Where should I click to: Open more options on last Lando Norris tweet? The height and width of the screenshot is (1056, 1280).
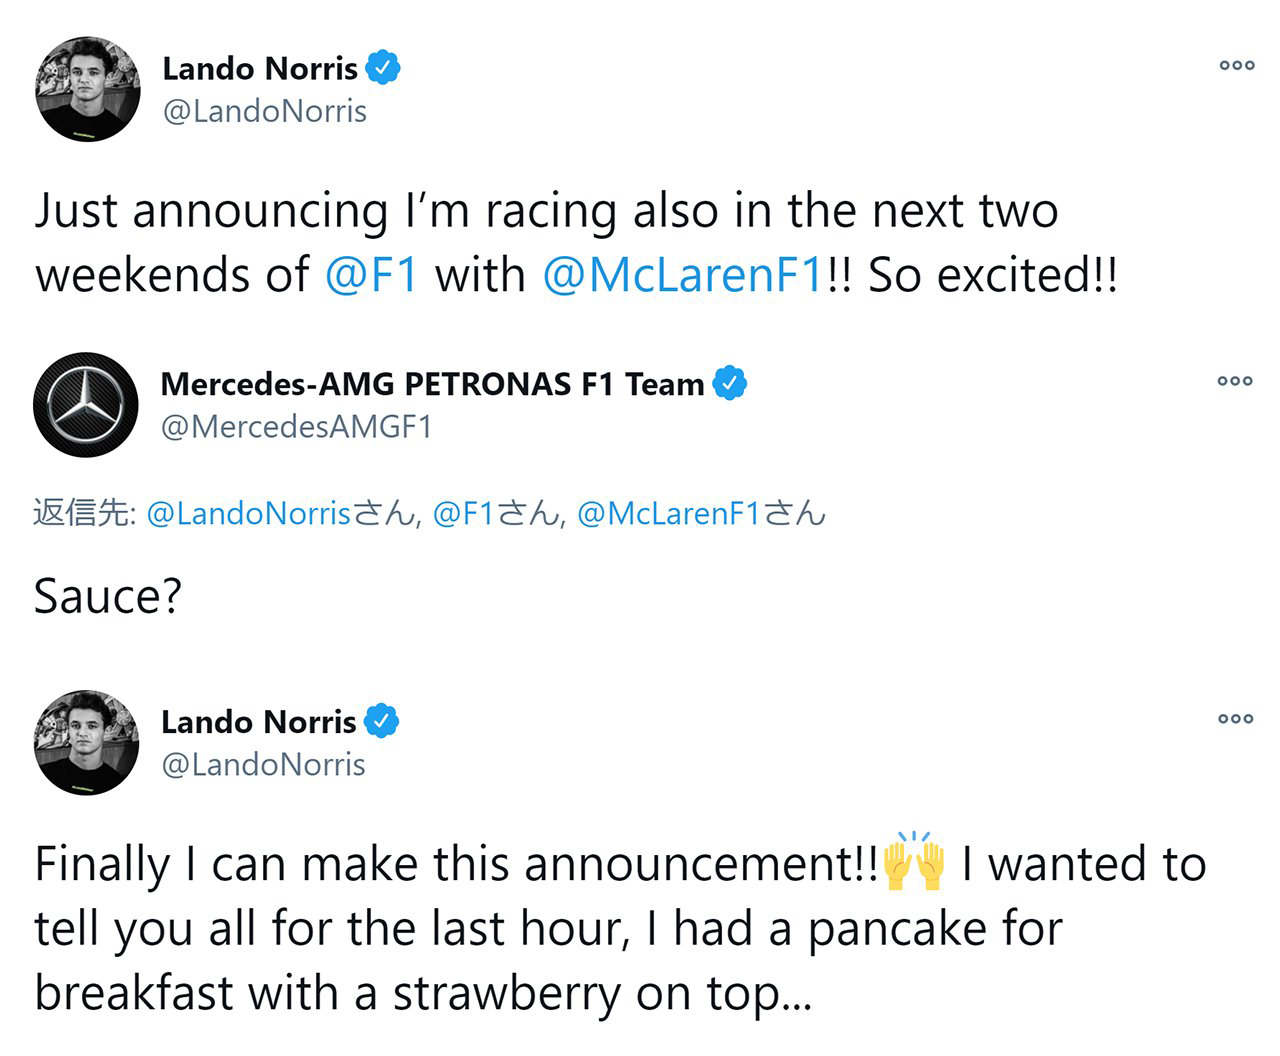click(x=1235, y=719)
